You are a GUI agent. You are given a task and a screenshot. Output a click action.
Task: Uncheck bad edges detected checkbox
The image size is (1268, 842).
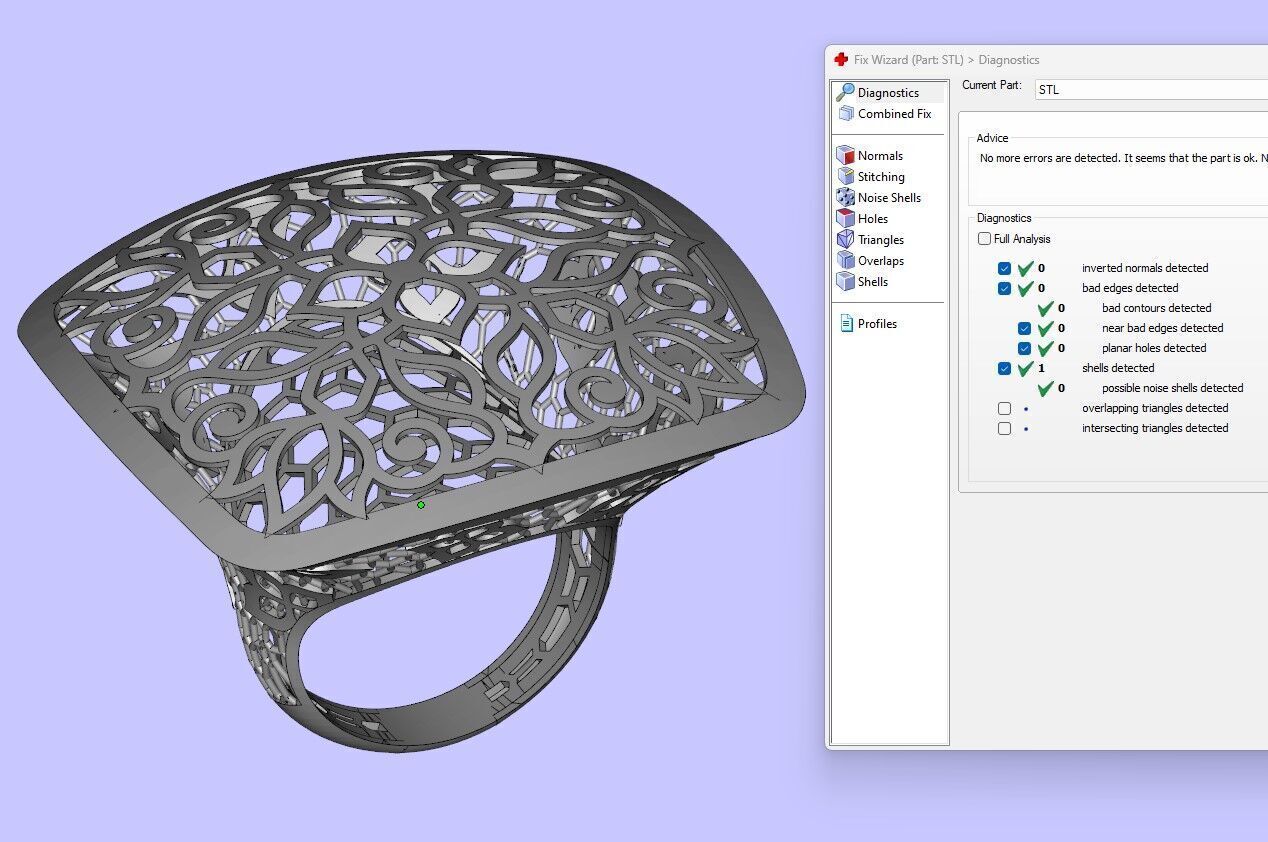click(x=1005, y=289)
